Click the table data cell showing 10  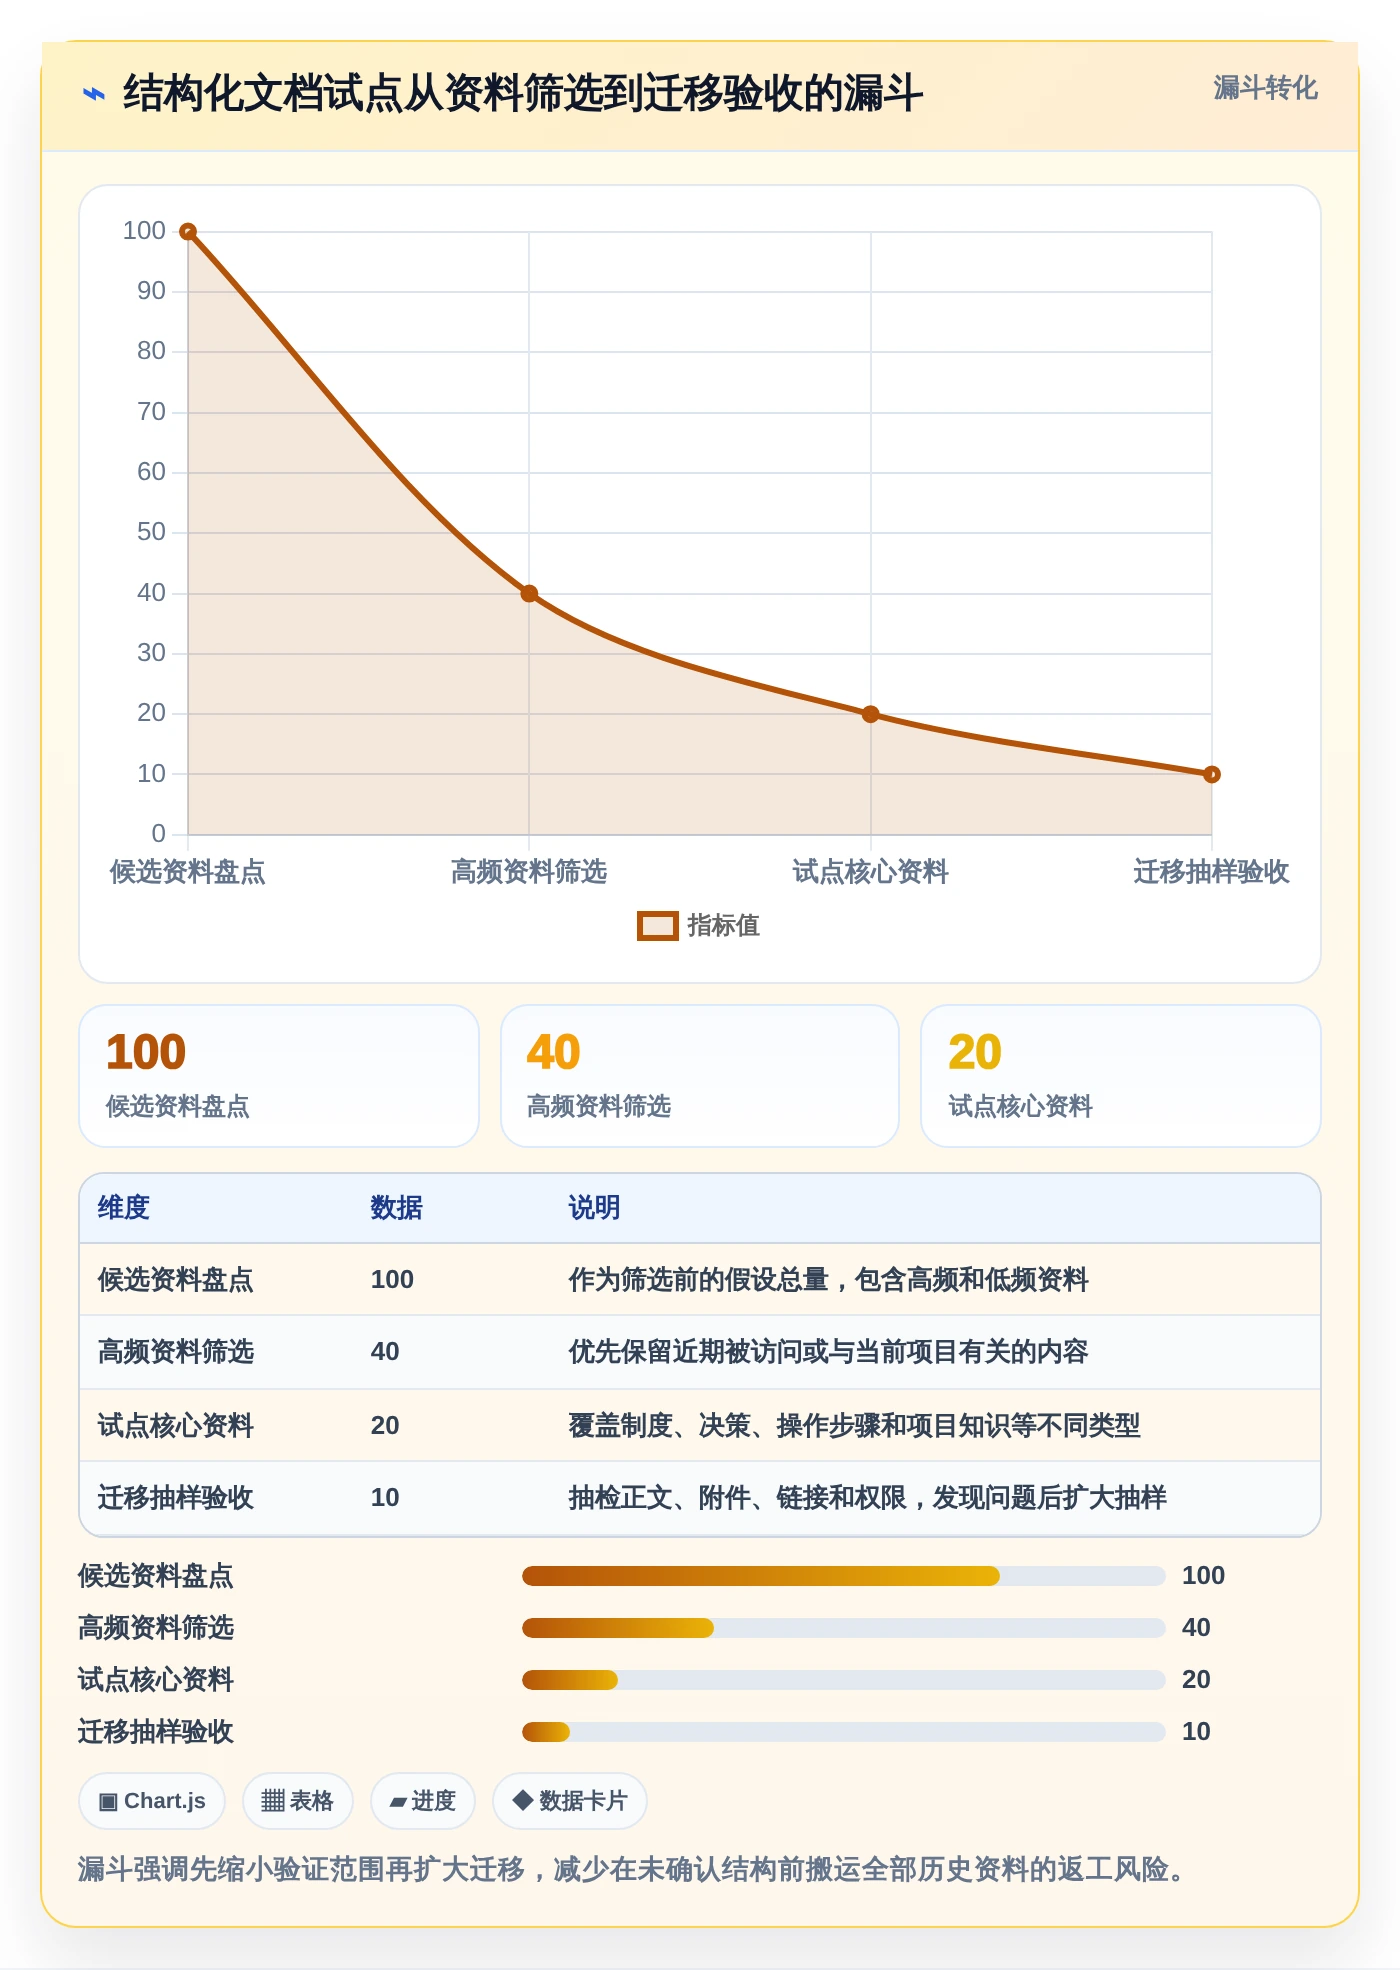385,1498
